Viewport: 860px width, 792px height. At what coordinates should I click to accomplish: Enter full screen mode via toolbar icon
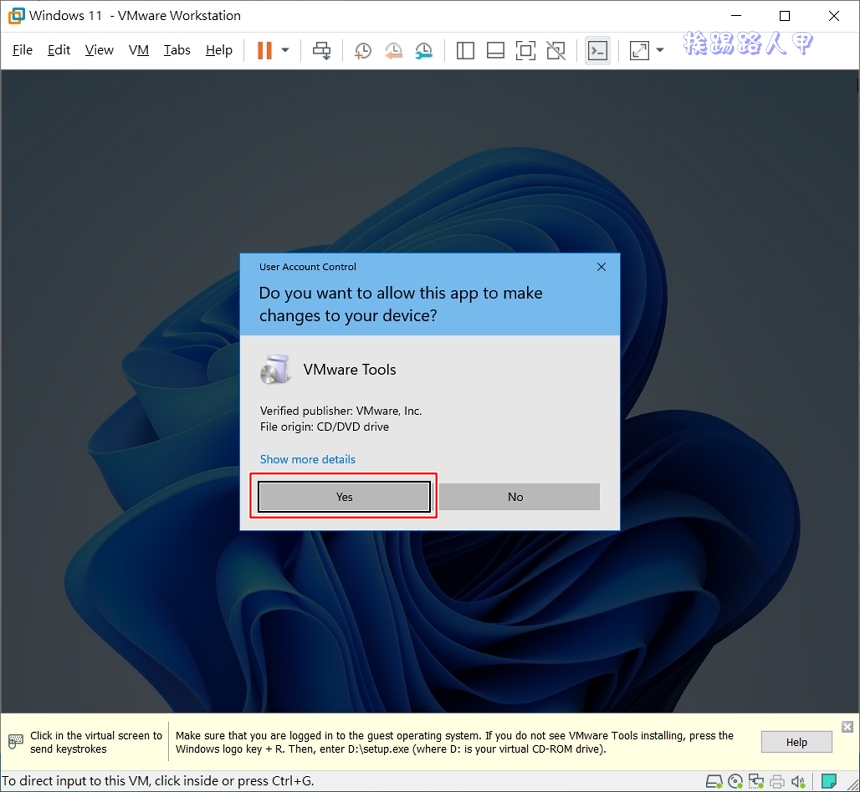526,50
